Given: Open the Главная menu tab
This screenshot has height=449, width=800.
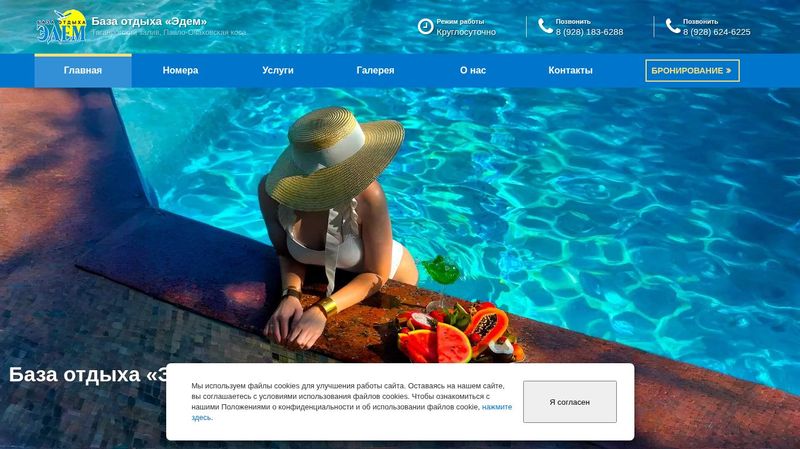Looking at the screenshot, I should click(x=83, y=70).
